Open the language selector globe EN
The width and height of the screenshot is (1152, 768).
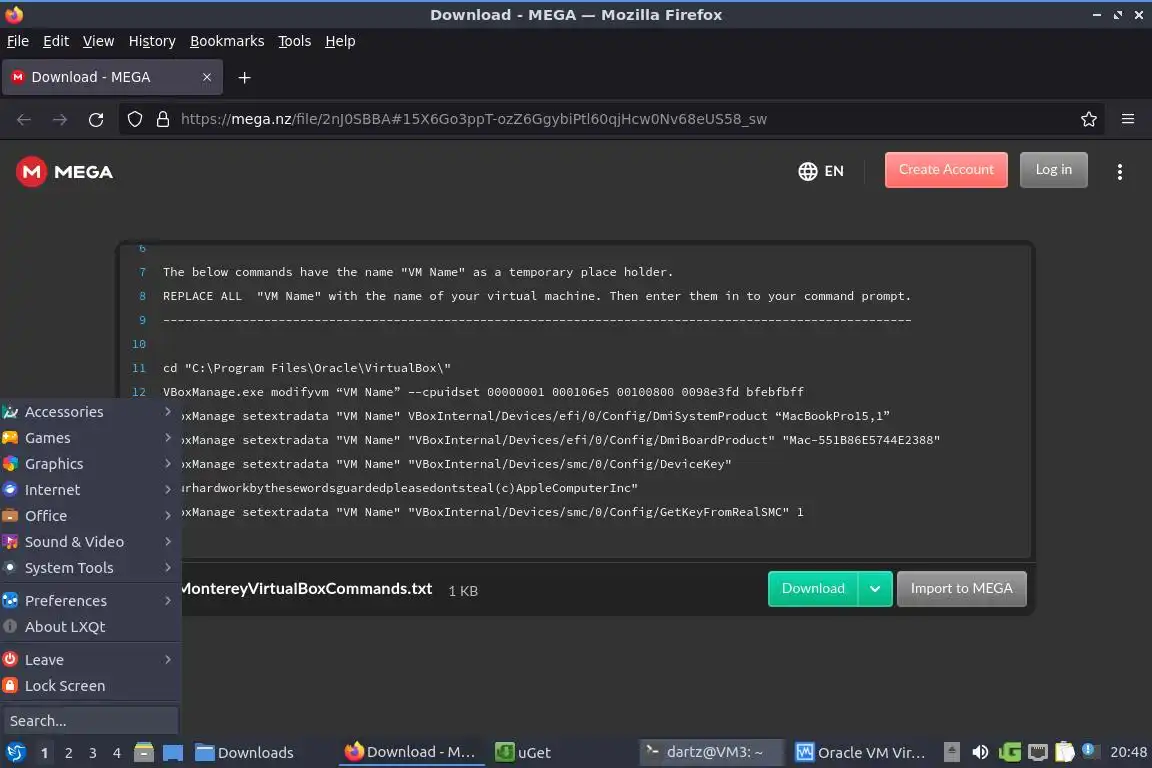tap(821, 171)
